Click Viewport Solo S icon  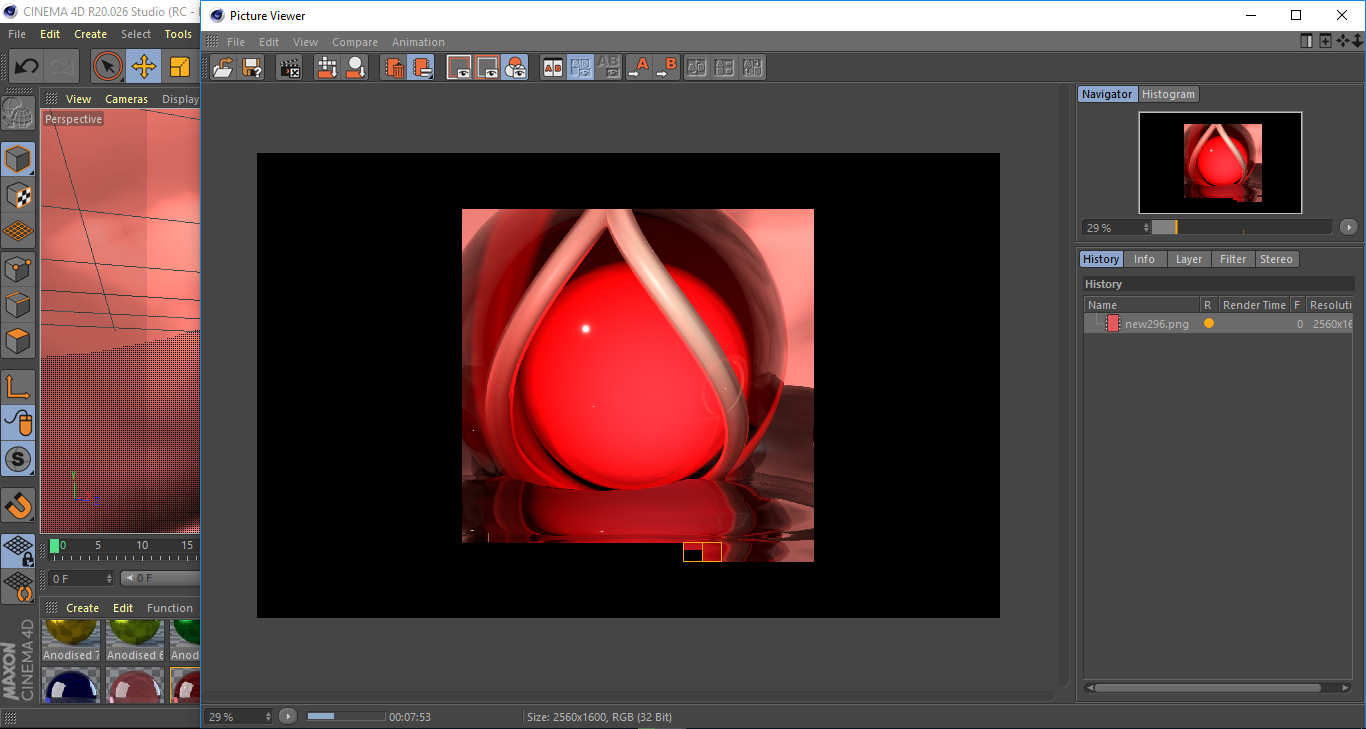click(17, 459)
